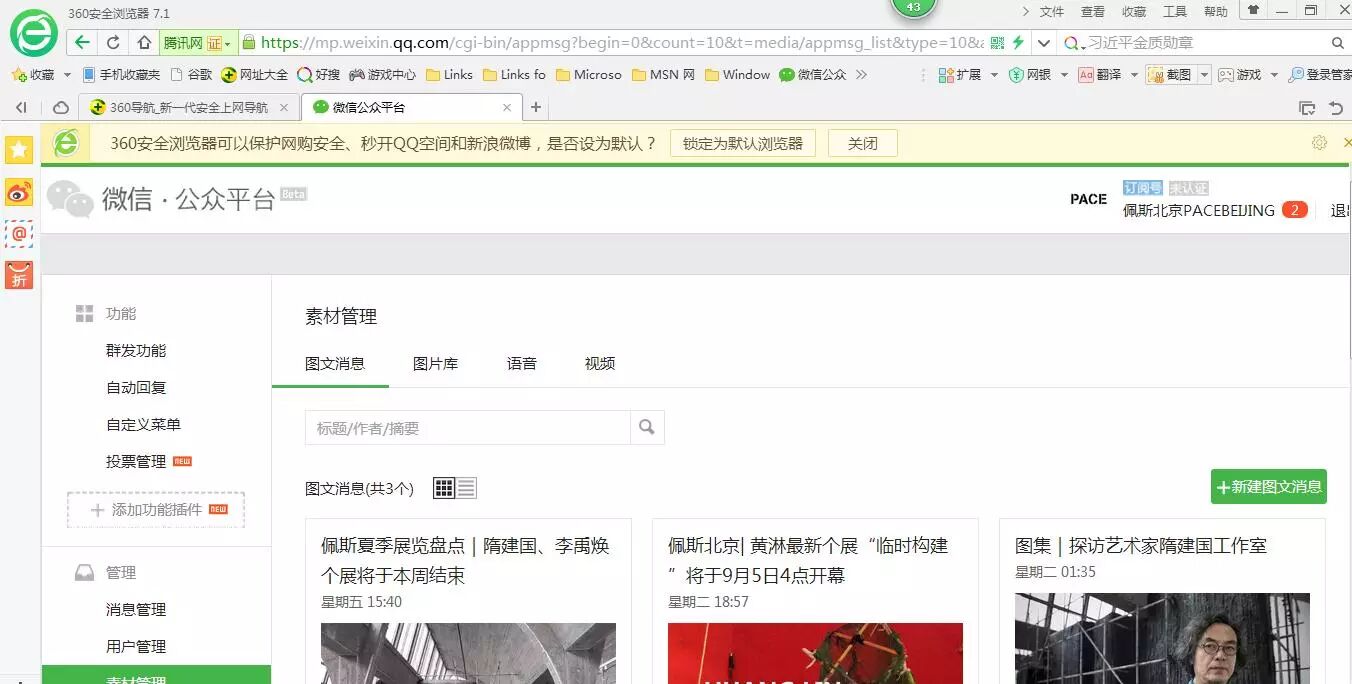The width and height of the screenshot is (1352, 684).
Task: Click 锁定为默认浏览器 button
Action: [x=743, y=143]
